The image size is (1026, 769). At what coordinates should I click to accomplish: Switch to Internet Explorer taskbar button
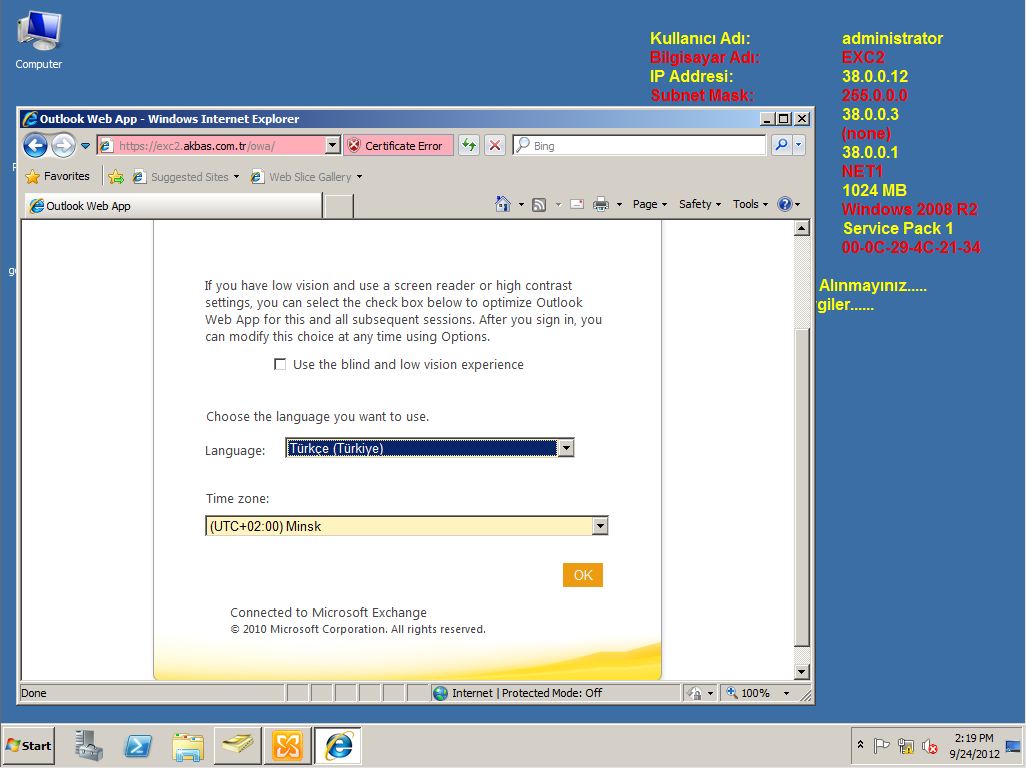(x=338, y=745)
